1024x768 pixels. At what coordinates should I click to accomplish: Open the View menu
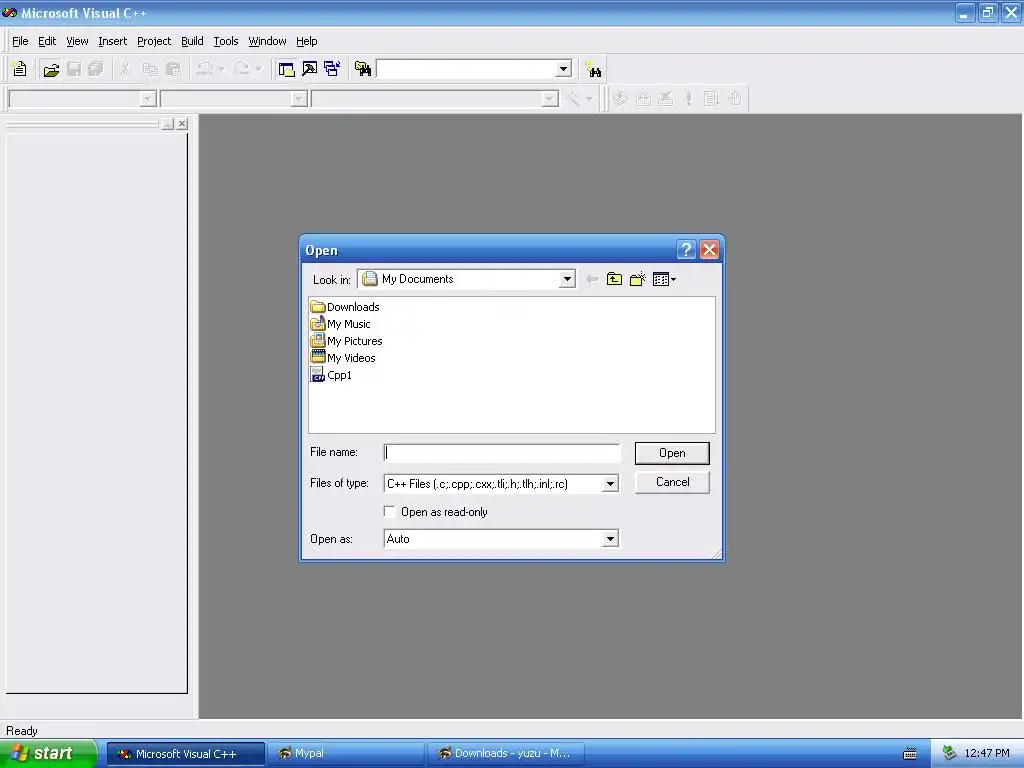(x=77, y=41)
